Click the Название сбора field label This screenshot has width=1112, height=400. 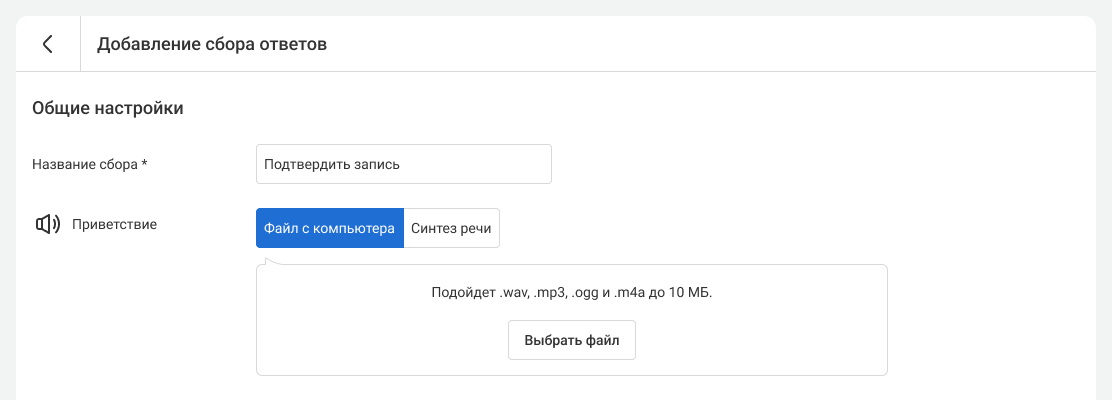point(85,164)
